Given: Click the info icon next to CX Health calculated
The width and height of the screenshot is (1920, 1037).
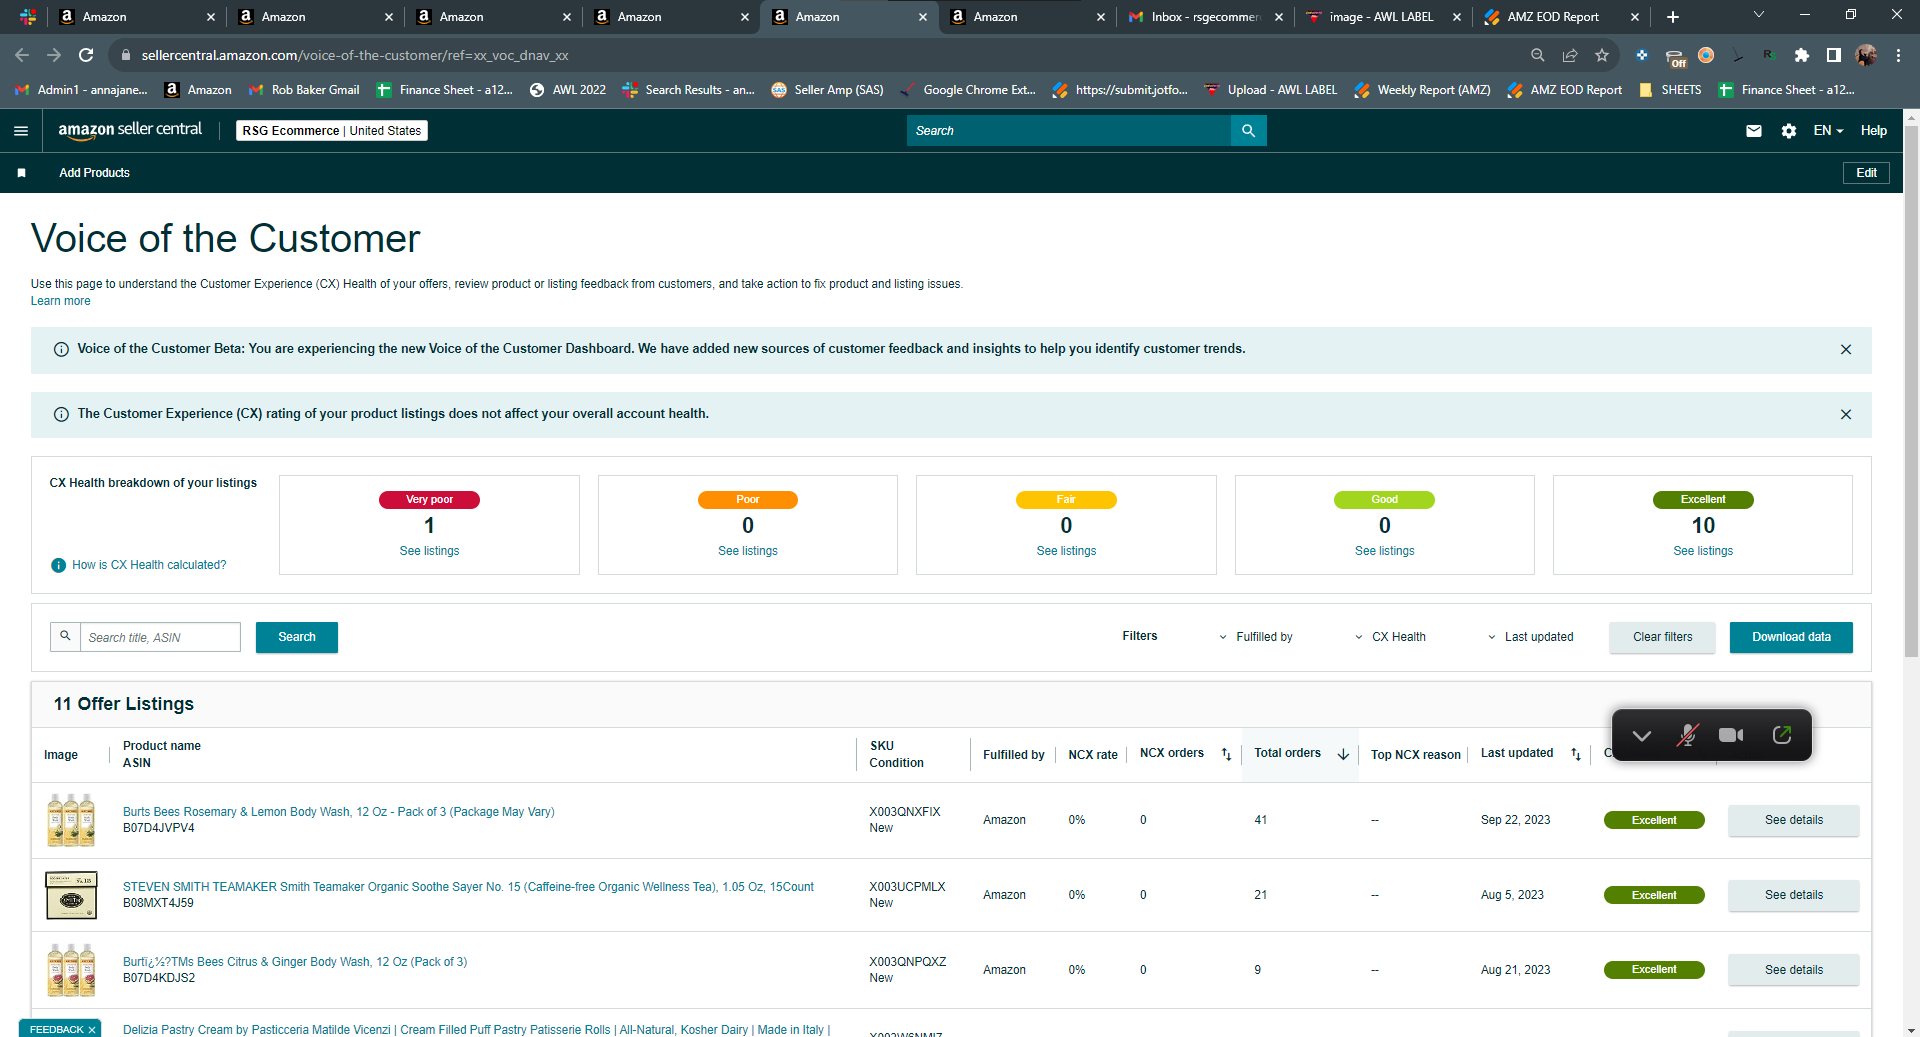Looking at the screenshot, I should pos(58,566).
